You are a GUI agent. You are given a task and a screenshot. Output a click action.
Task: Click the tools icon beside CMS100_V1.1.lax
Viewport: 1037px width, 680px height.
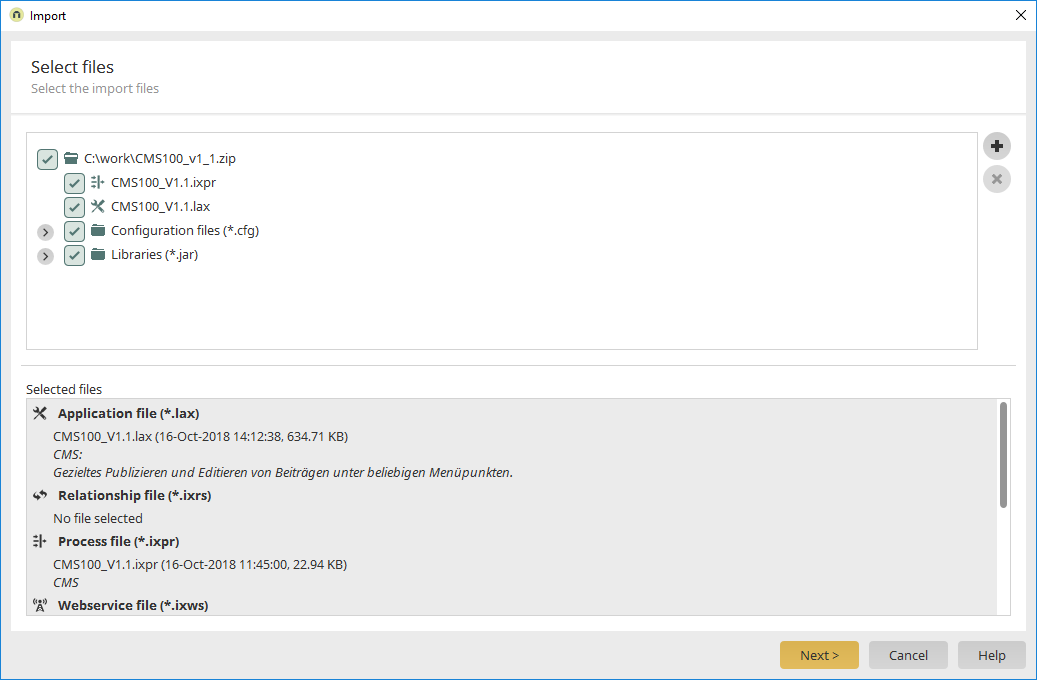[98, 206]
